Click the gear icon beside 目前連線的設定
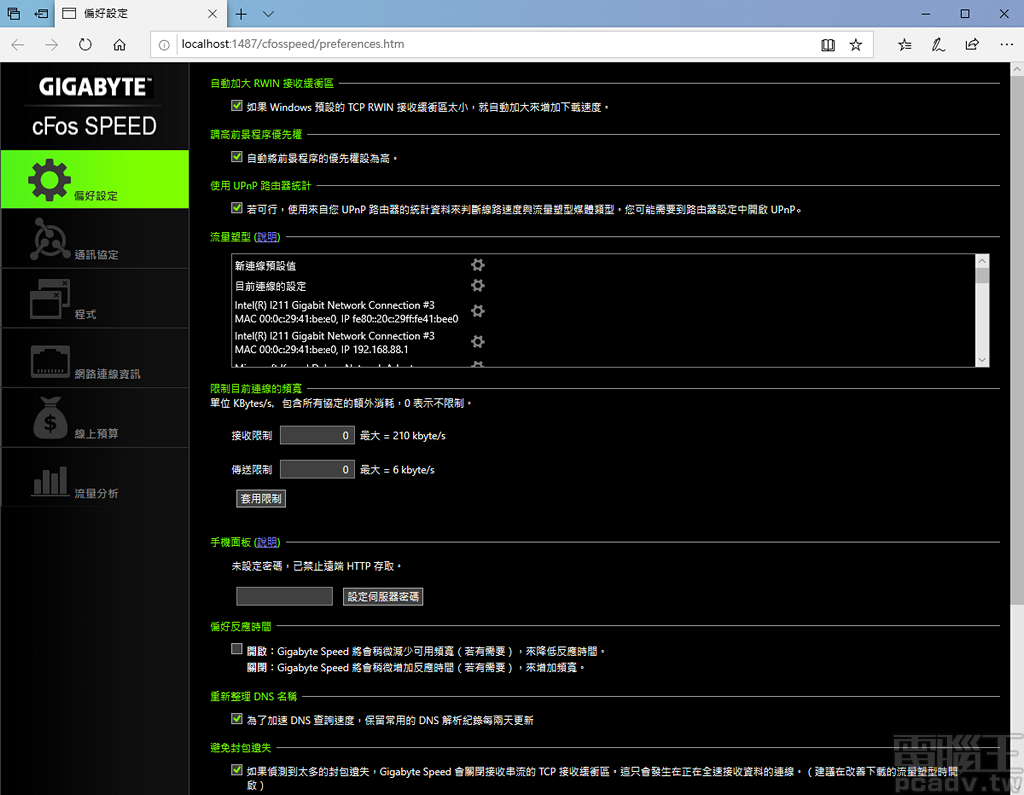The width and height of the screenshot is (1024, 795). pyautogui.click(x=477, y=286)
